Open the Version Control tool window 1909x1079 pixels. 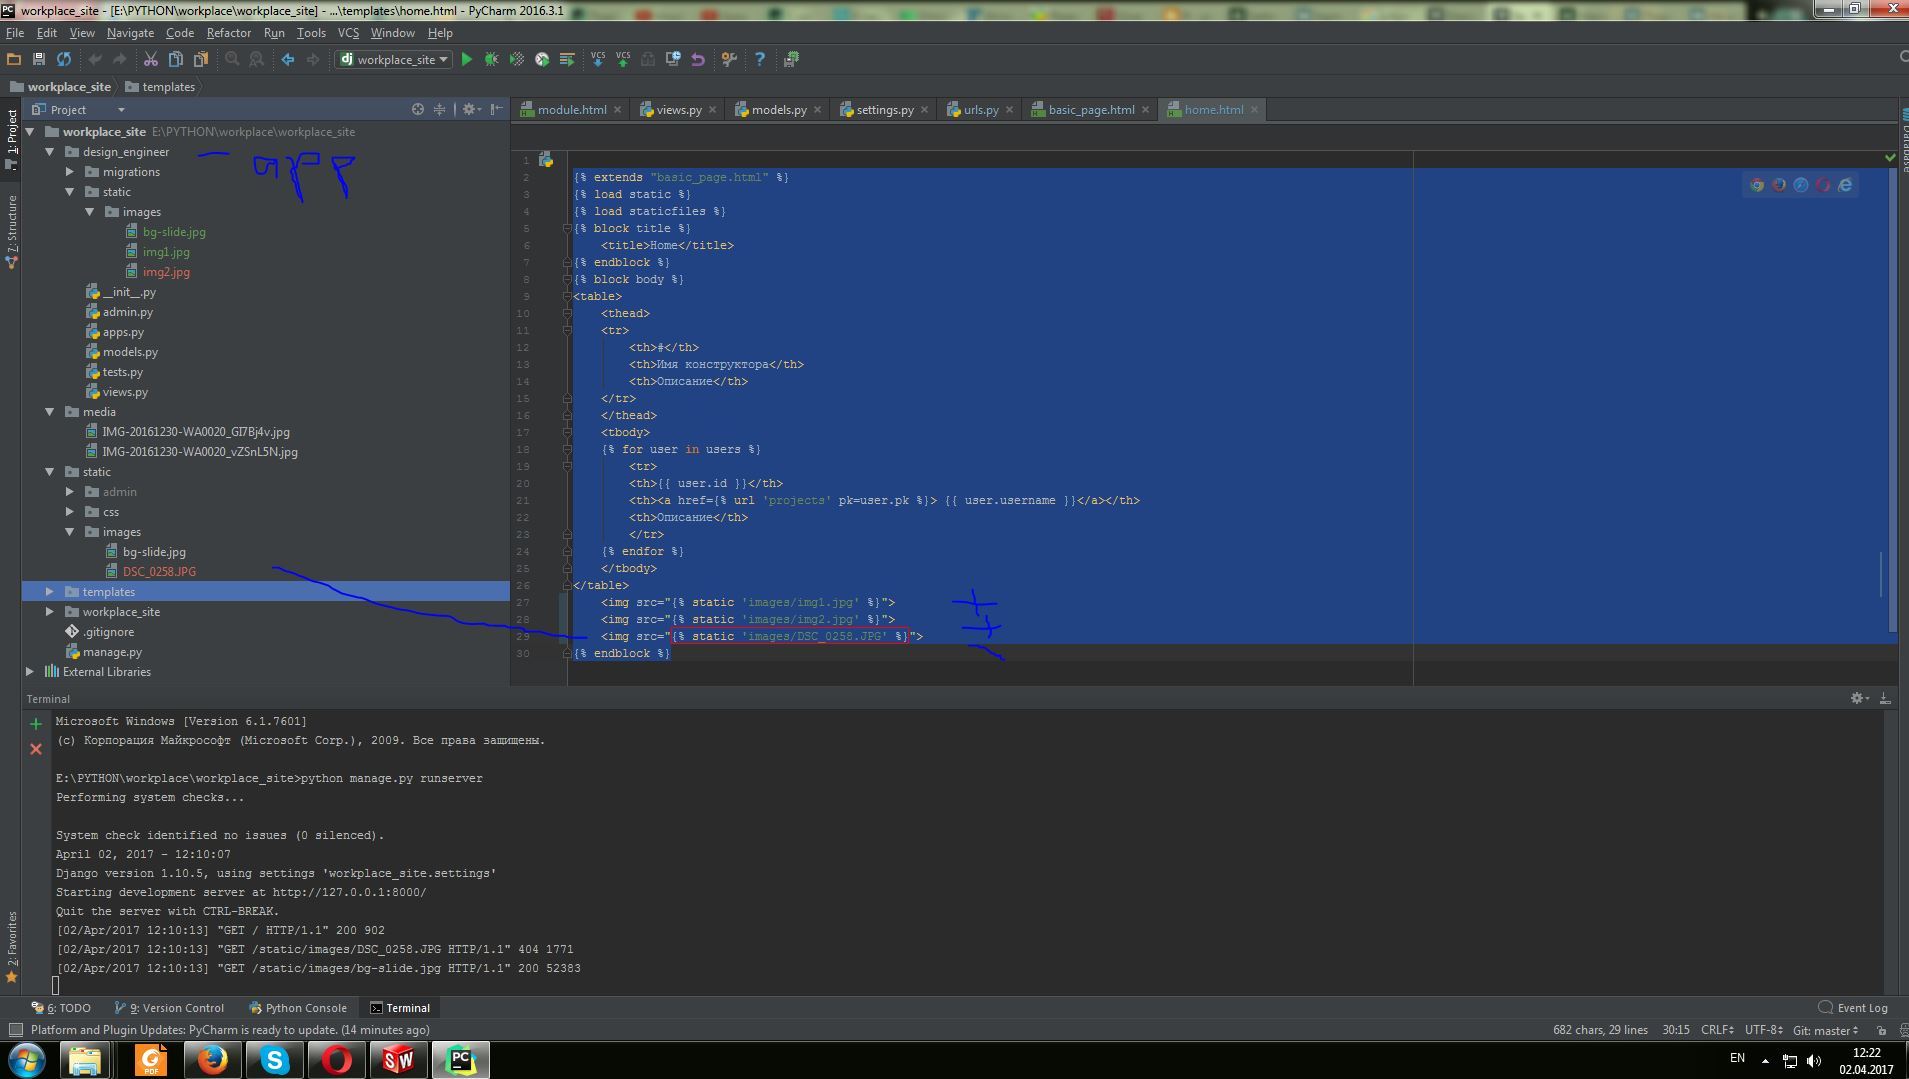[170, 1008]
